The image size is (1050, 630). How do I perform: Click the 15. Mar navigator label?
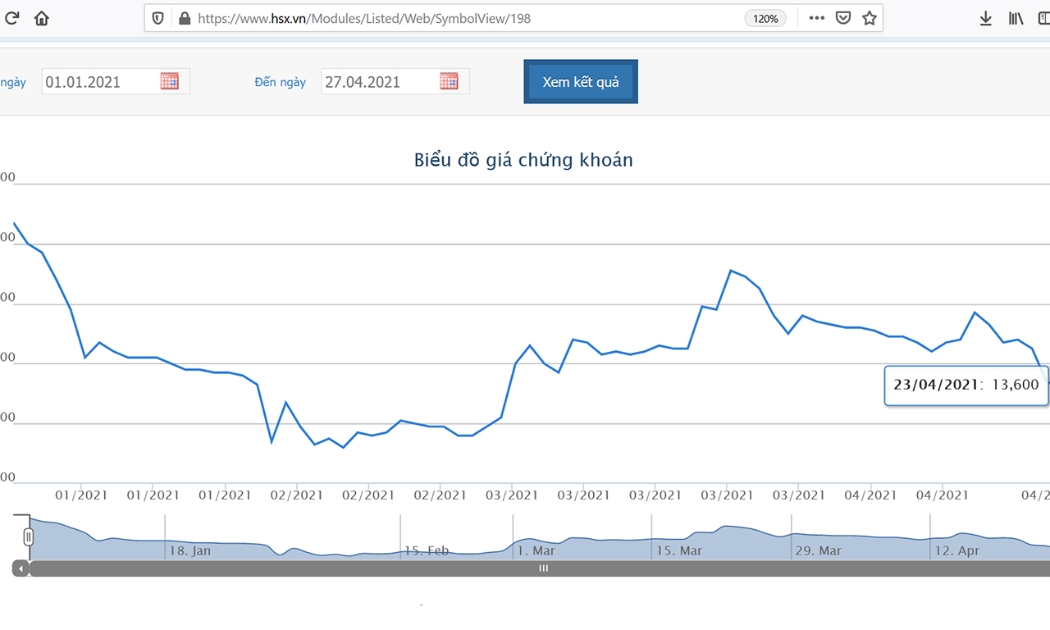tap(679, 551)
